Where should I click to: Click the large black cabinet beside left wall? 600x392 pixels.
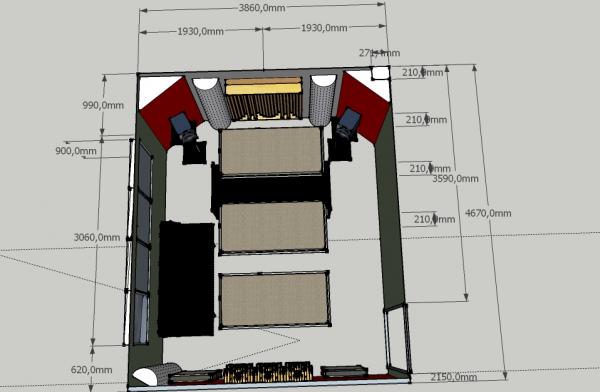(x=187, y=279)
